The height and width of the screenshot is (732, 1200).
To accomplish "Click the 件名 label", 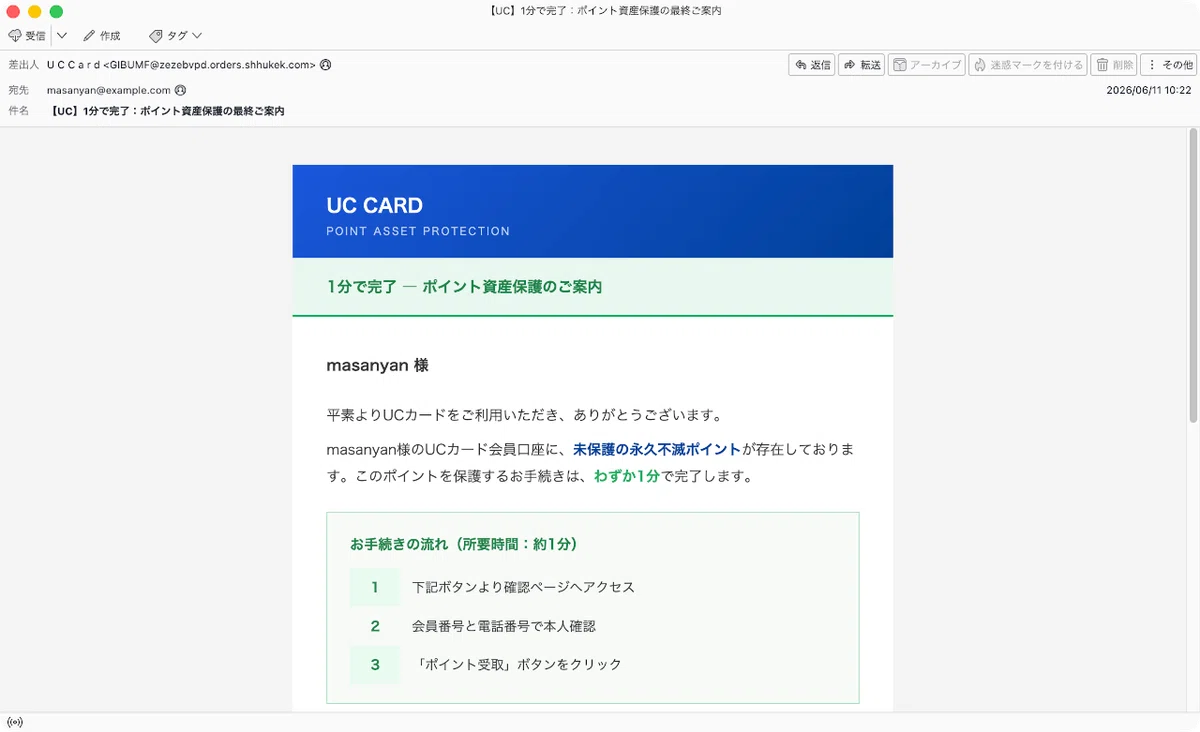I will coord(18,111).
